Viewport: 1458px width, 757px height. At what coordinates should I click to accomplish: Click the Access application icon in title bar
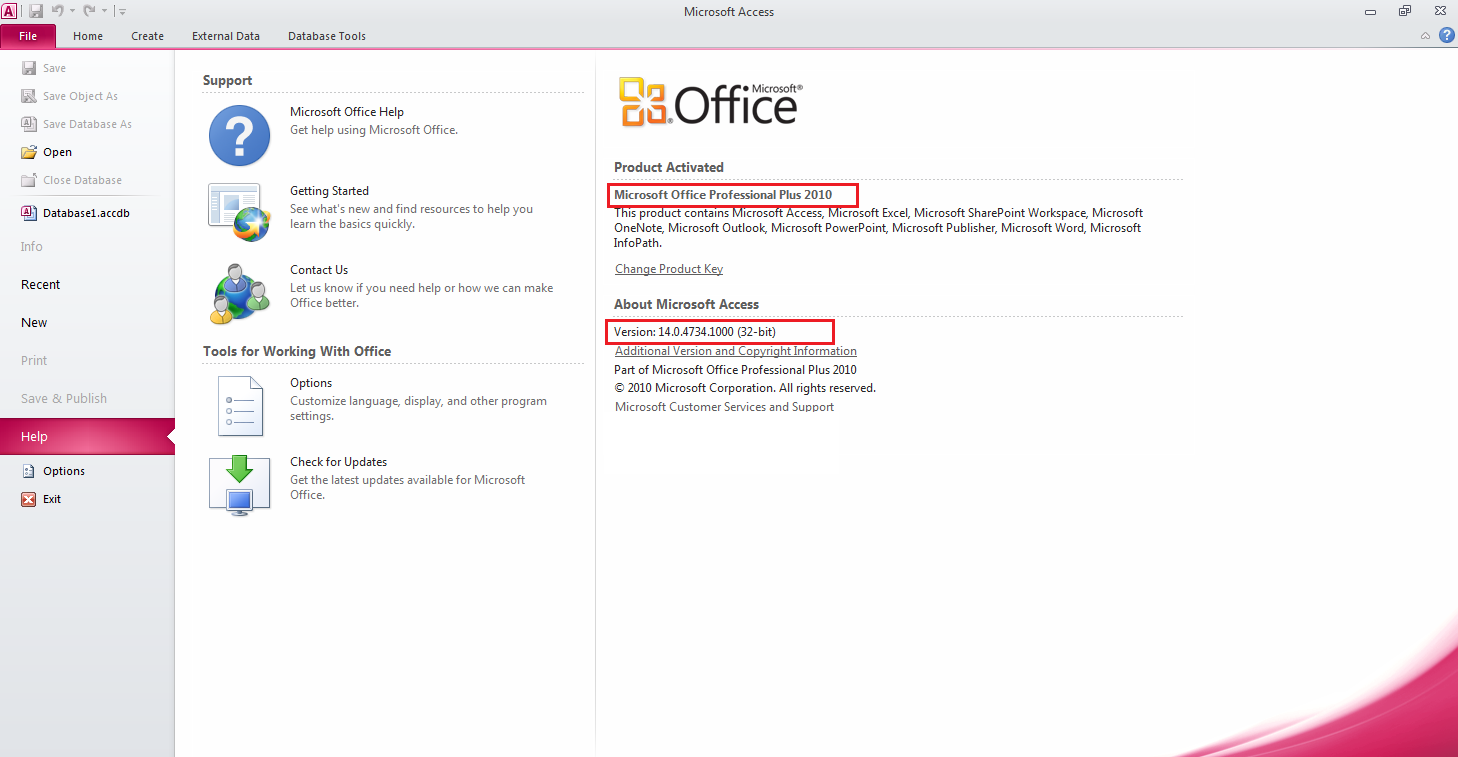pyautogui.click(x=9, y=10)
